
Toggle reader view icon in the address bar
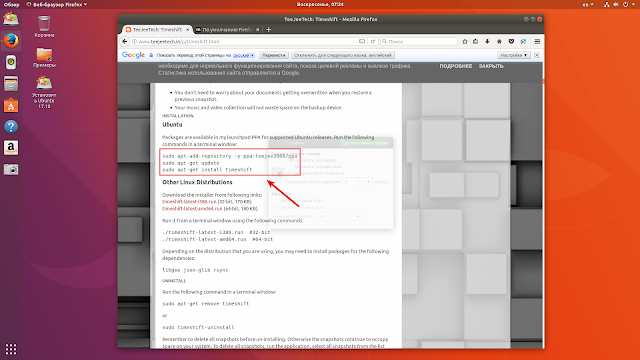pyautogui.click(x=362, y=41)
